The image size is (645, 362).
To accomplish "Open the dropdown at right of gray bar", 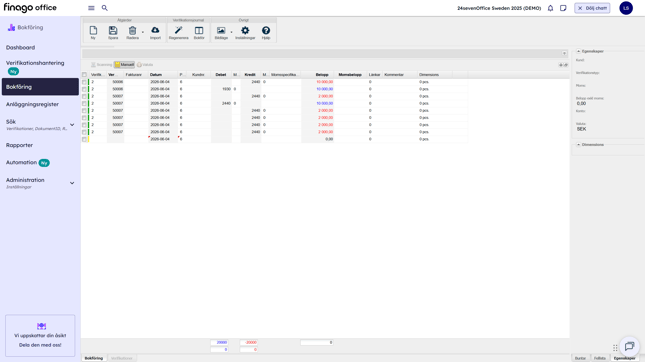I will (x=564, y=53).
